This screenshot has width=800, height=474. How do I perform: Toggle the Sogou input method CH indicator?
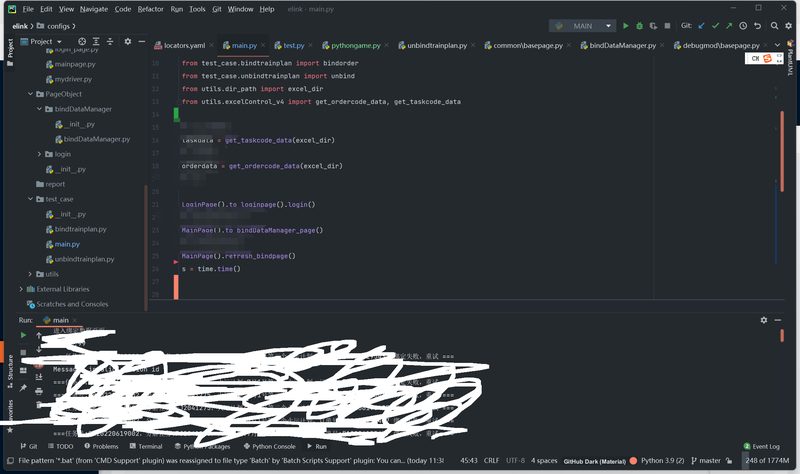click(x=755, y=59)
